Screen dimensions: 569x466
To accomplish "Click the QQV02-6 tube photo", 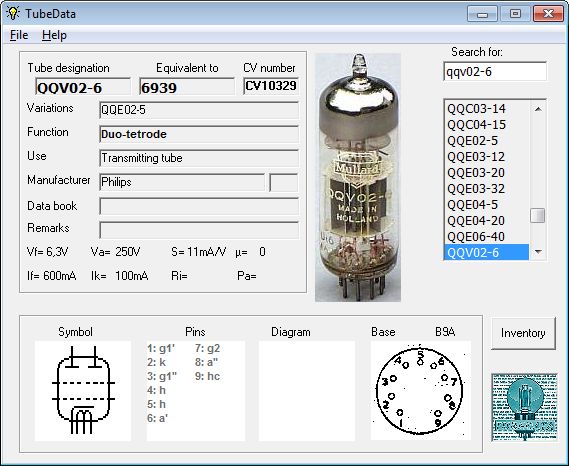I will [358, 177].
